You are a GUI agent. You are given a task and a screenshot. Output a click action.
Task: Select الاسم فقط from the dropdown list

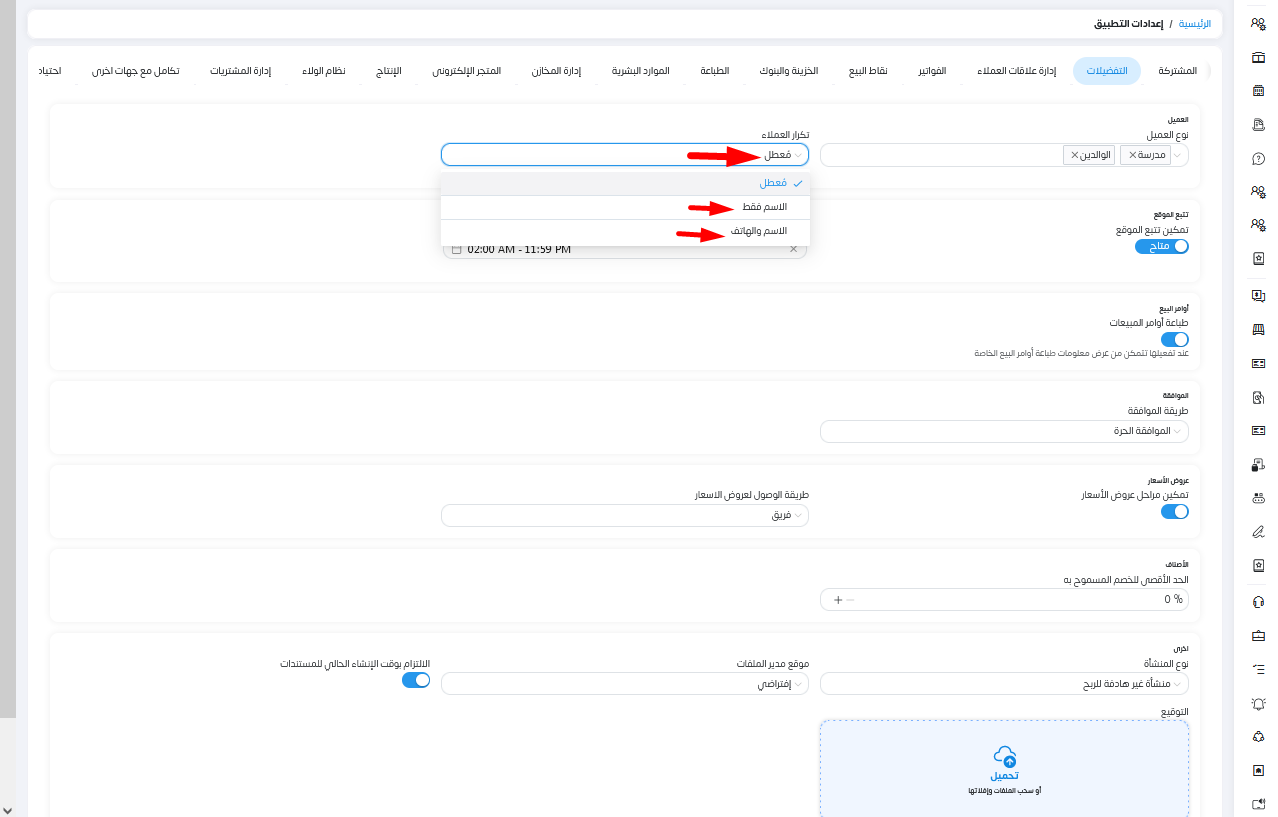click(764, 207)
